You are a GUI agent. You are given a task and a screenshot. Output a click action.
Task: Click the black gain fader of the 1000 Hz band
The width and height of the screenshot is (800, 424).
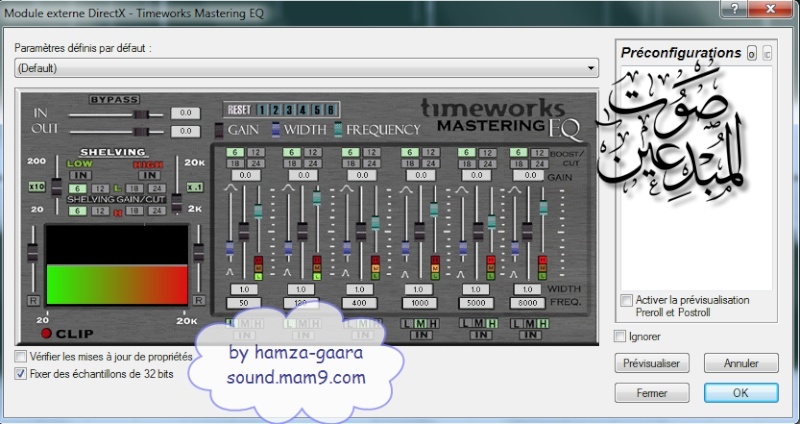pyautogui.click(x=419, y=231)
